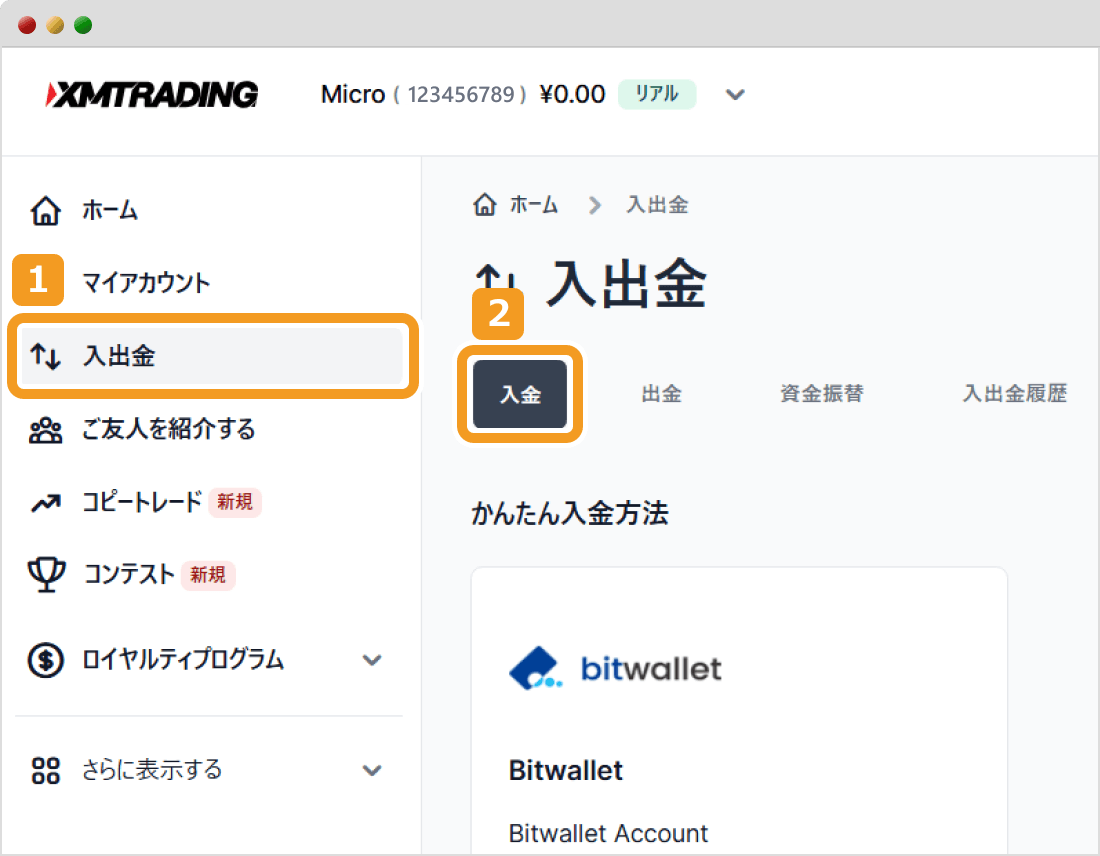This screenshot has height=856, width=1100.
Task: Switch to the 入出金履歴 tab
Action: coord(1014,394)
